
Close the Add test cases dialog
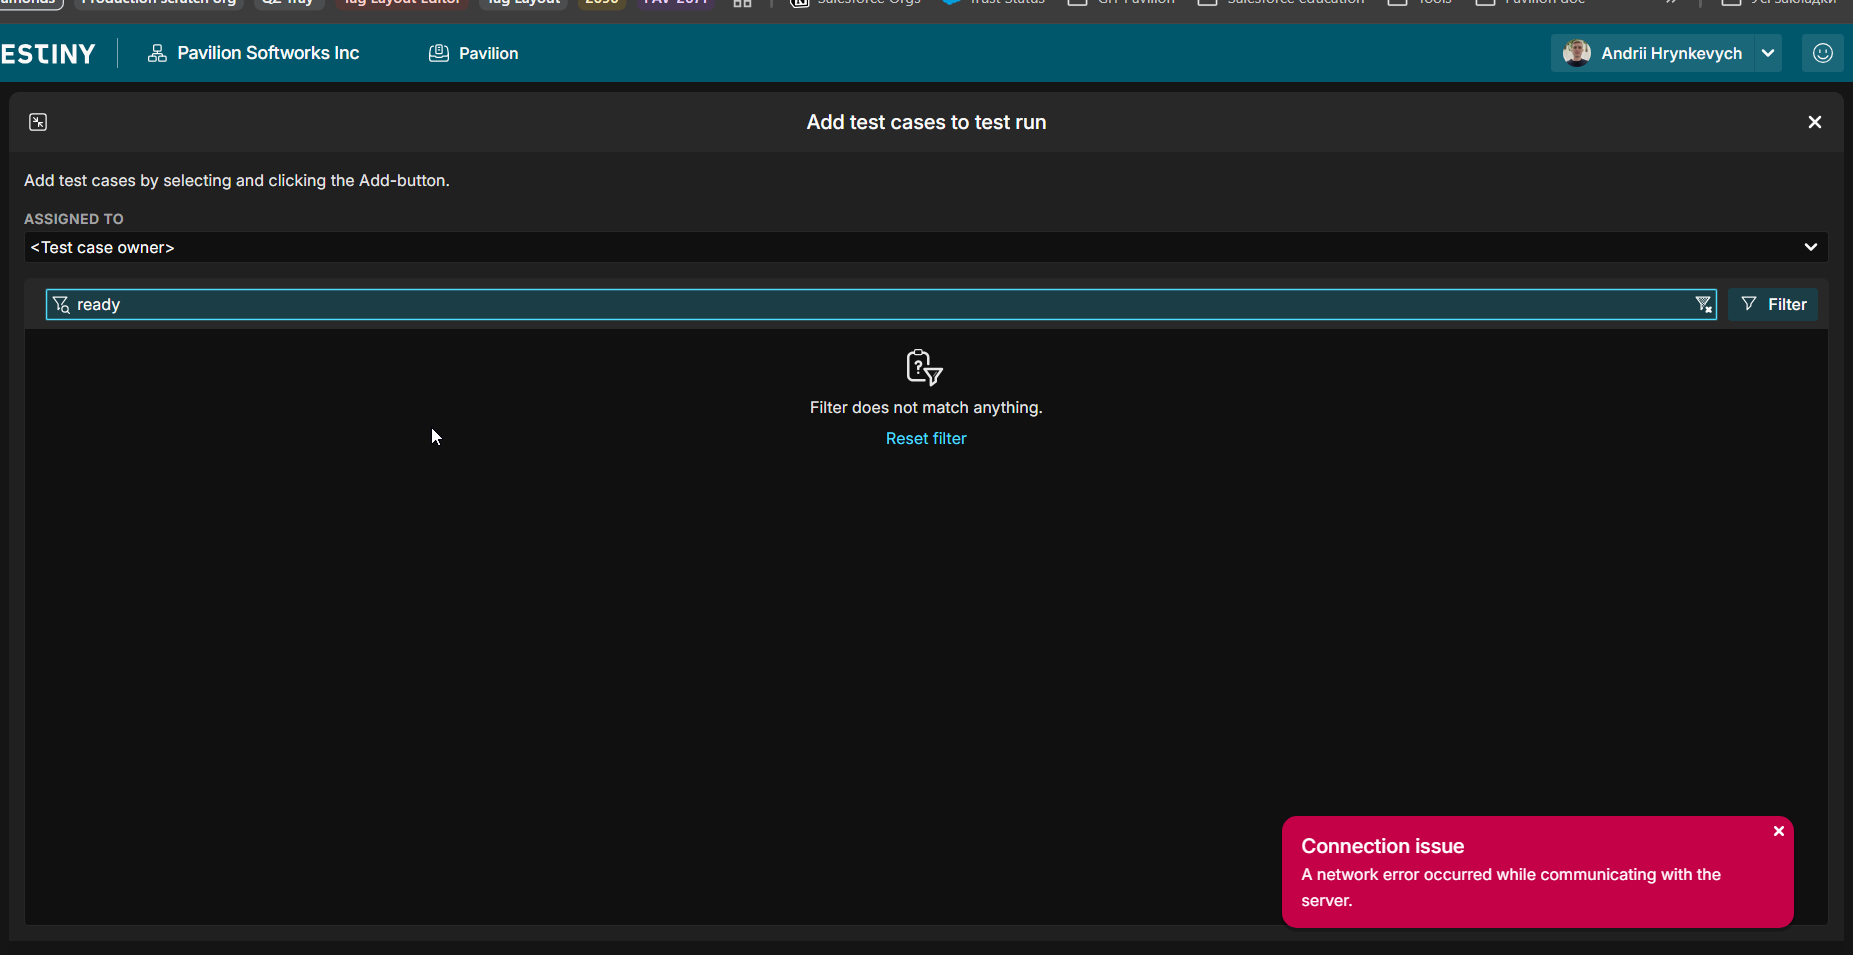tap(1814, 122)
